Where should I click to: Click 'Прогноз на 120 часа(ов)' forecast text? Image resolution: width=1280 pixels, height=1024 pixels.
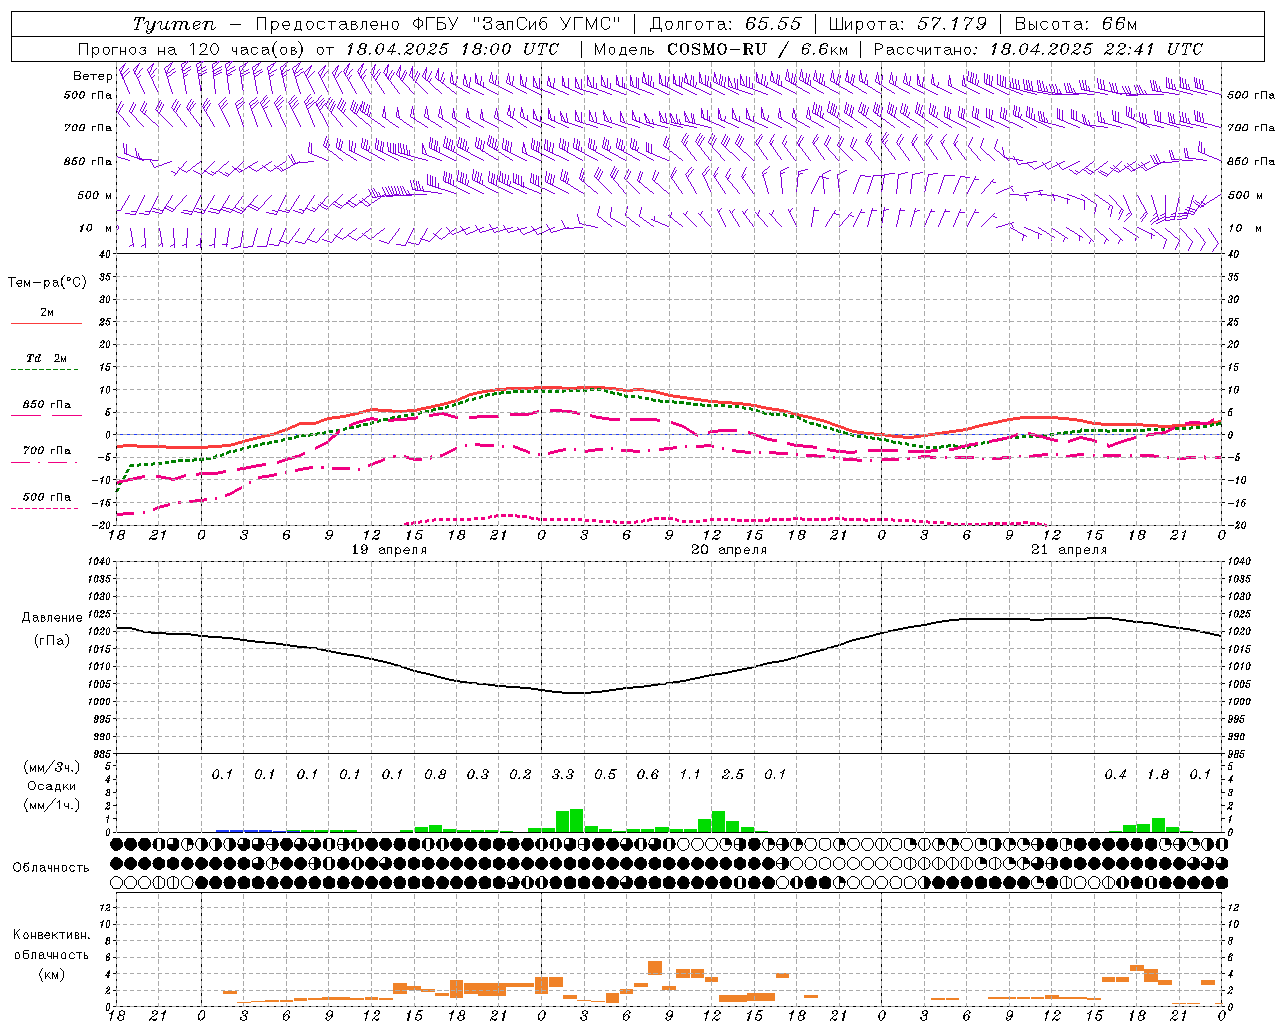click(x=193, y=49)
